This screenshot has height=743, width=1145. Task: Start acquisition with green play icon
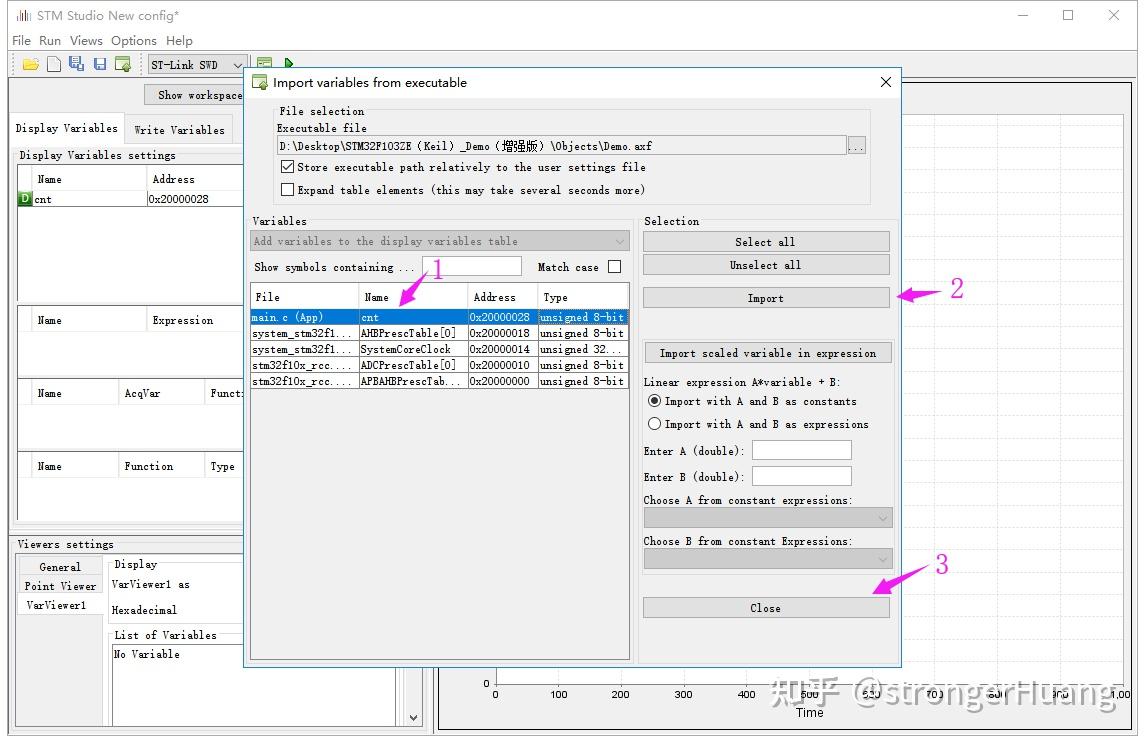[288, 63]
